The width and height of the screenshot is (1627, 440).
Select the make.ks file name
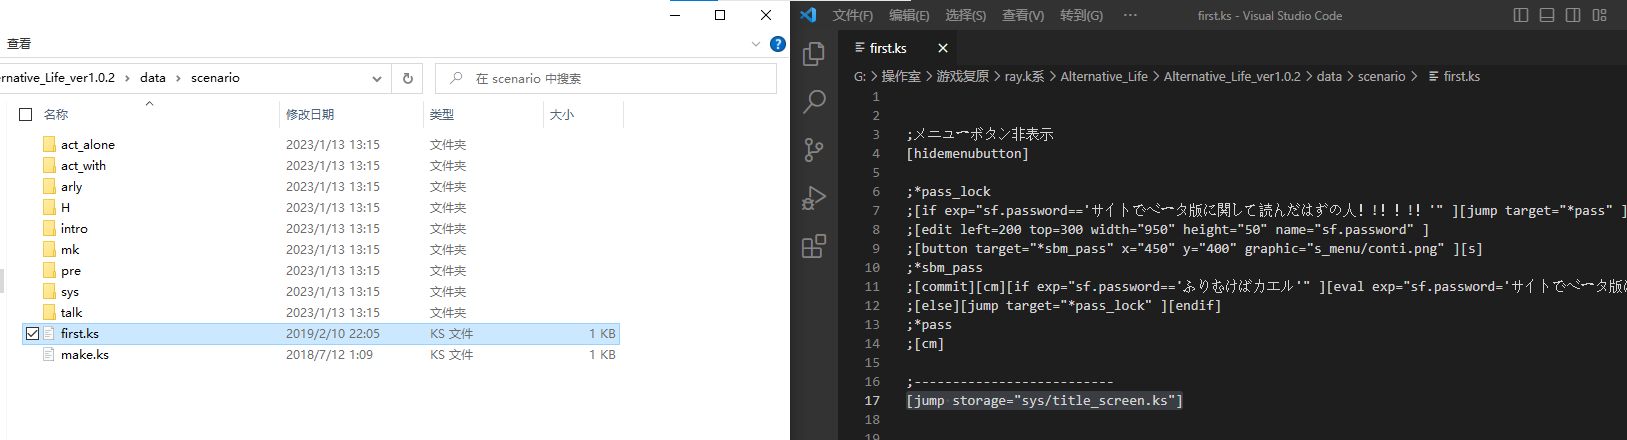[85, 354]
